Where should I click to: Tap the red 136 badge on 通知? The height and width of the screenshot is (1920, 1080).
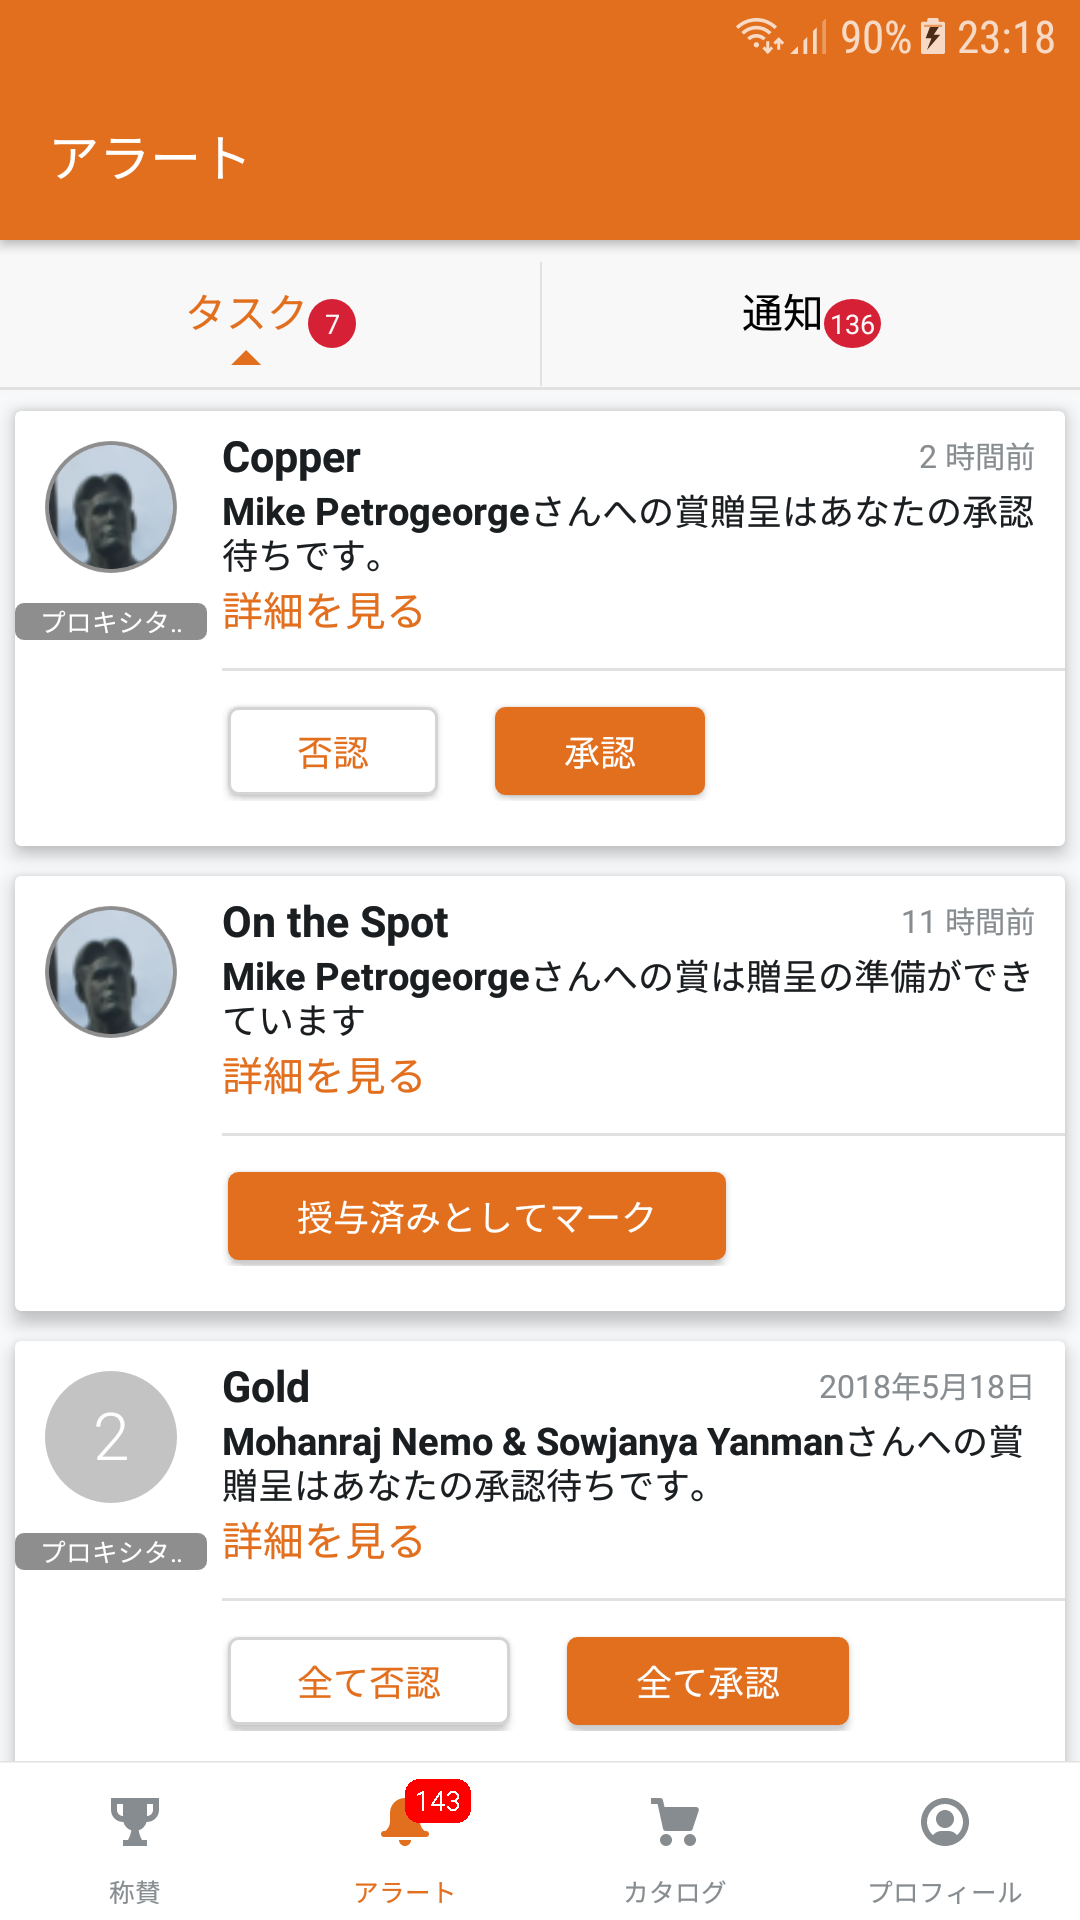pyautogui.click(x=852, y=323)
